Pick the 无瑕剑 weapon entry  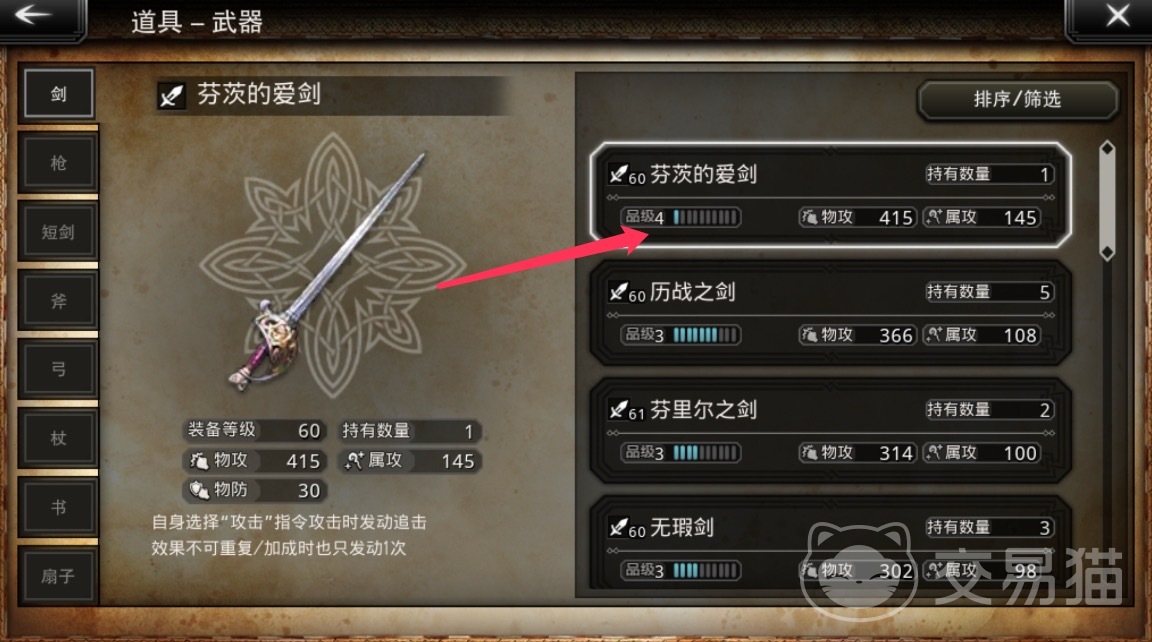830,544
